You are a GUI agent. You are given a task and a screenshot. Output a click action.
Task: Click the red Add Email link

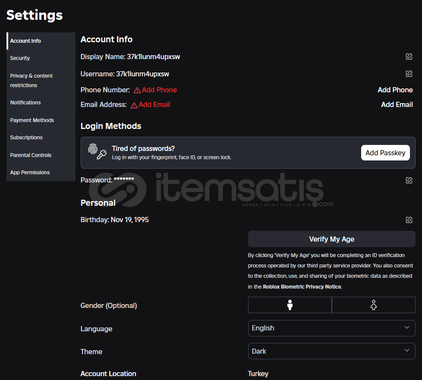pyautogui.click(x=154, y=105)
